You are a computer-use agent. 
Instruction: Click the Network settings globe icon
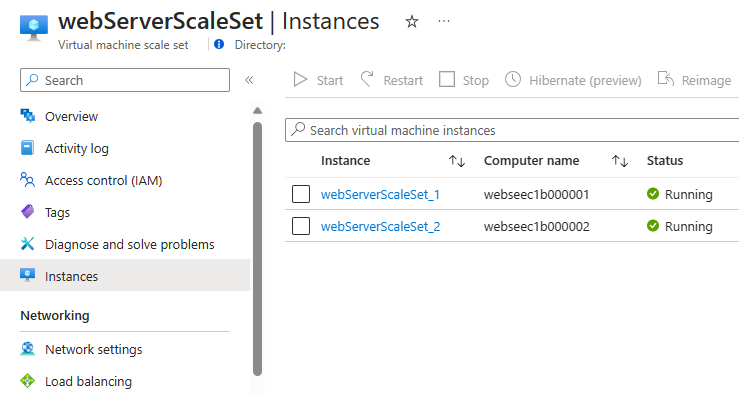click(27, 349)
